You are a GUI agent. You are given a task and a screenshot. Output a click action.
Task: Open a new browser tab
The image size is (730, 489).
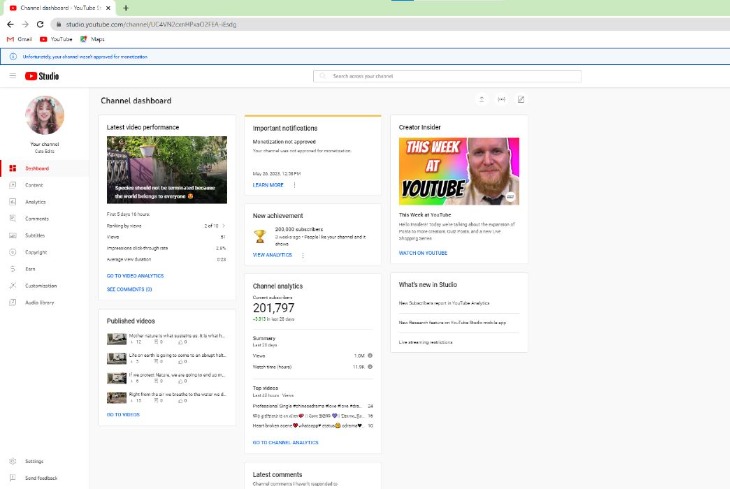coord(126,8)
